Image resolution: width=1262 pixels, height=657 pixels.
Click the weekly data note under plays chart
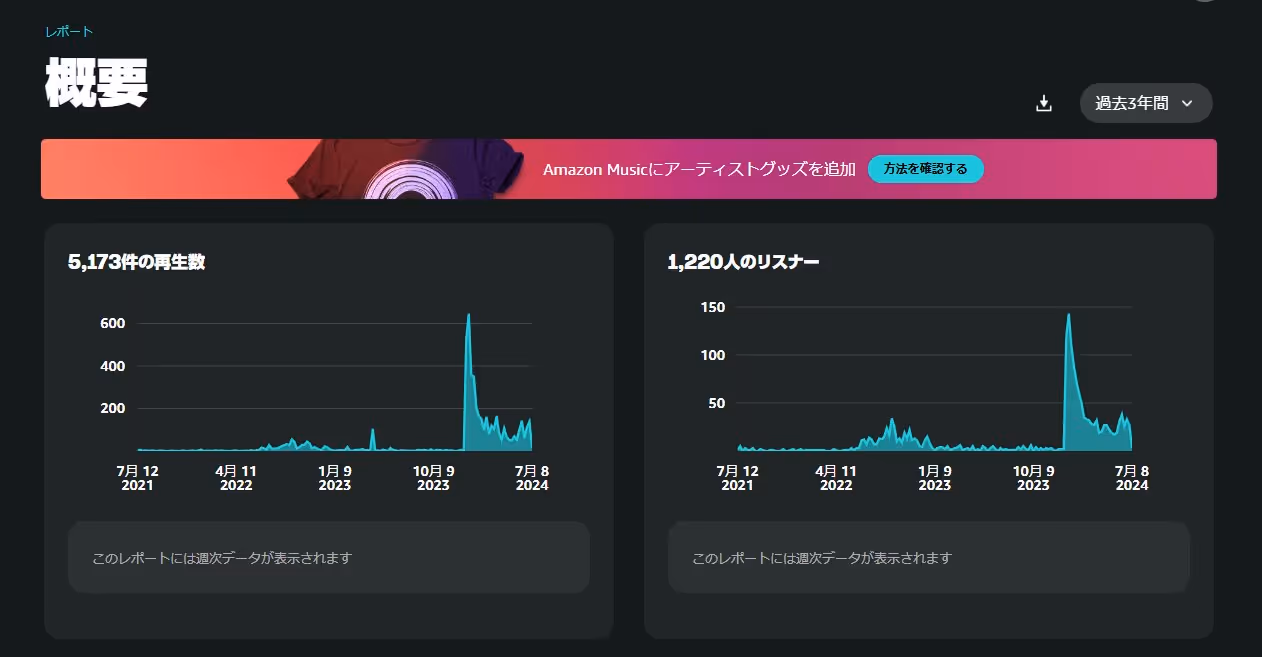tap(222, 558)
